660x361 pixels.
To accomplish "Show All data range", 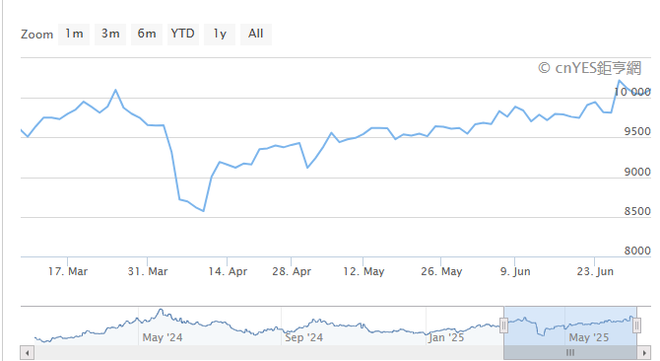I will pos(255,34).
